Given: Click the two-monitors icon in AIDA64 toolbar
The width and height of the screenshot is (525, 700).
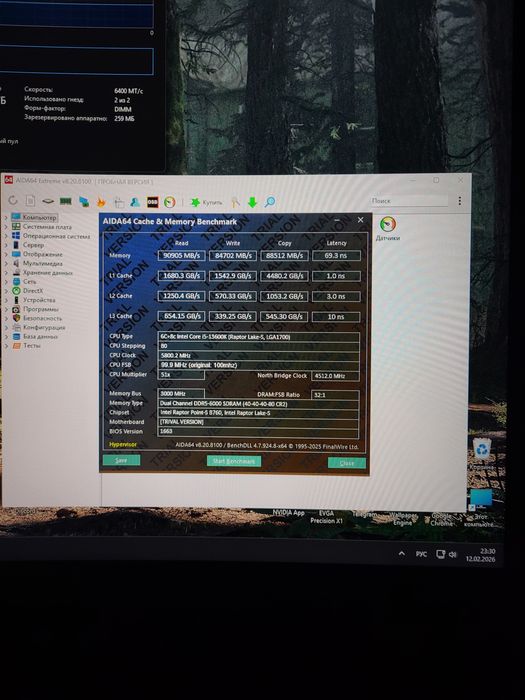Looking at the screenshot, I should (84, 202).
